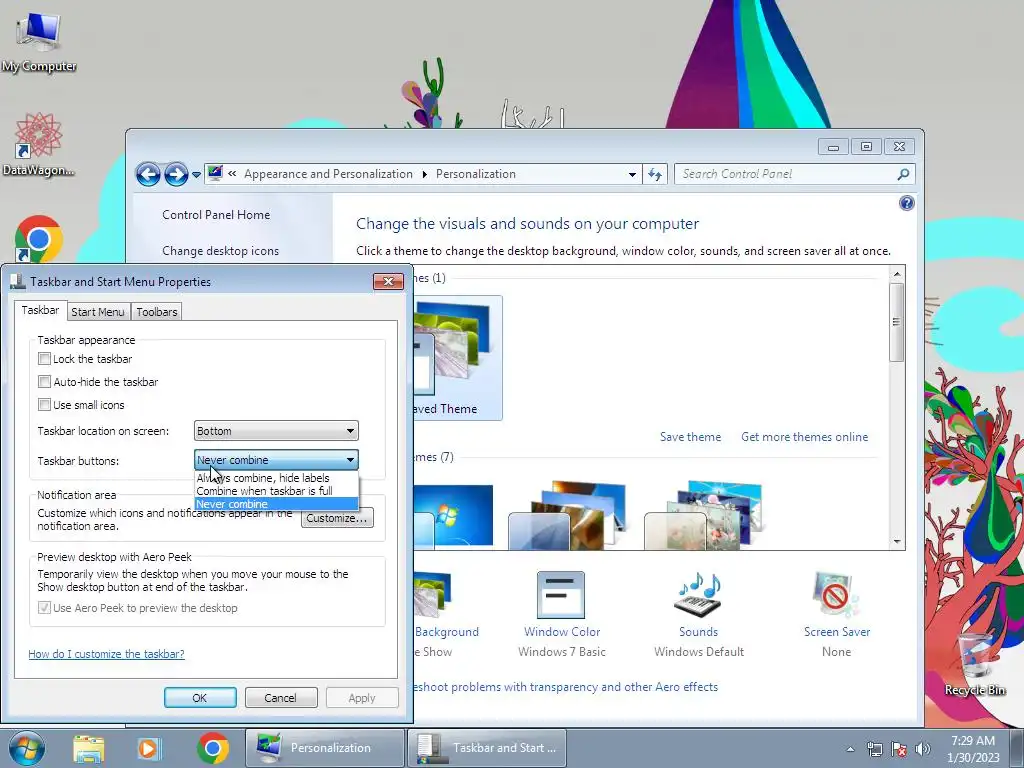The height and width of the screenshot is (768, 1024).
Task: Open the address bar history dropdown
Action: (x=632, y=174)
